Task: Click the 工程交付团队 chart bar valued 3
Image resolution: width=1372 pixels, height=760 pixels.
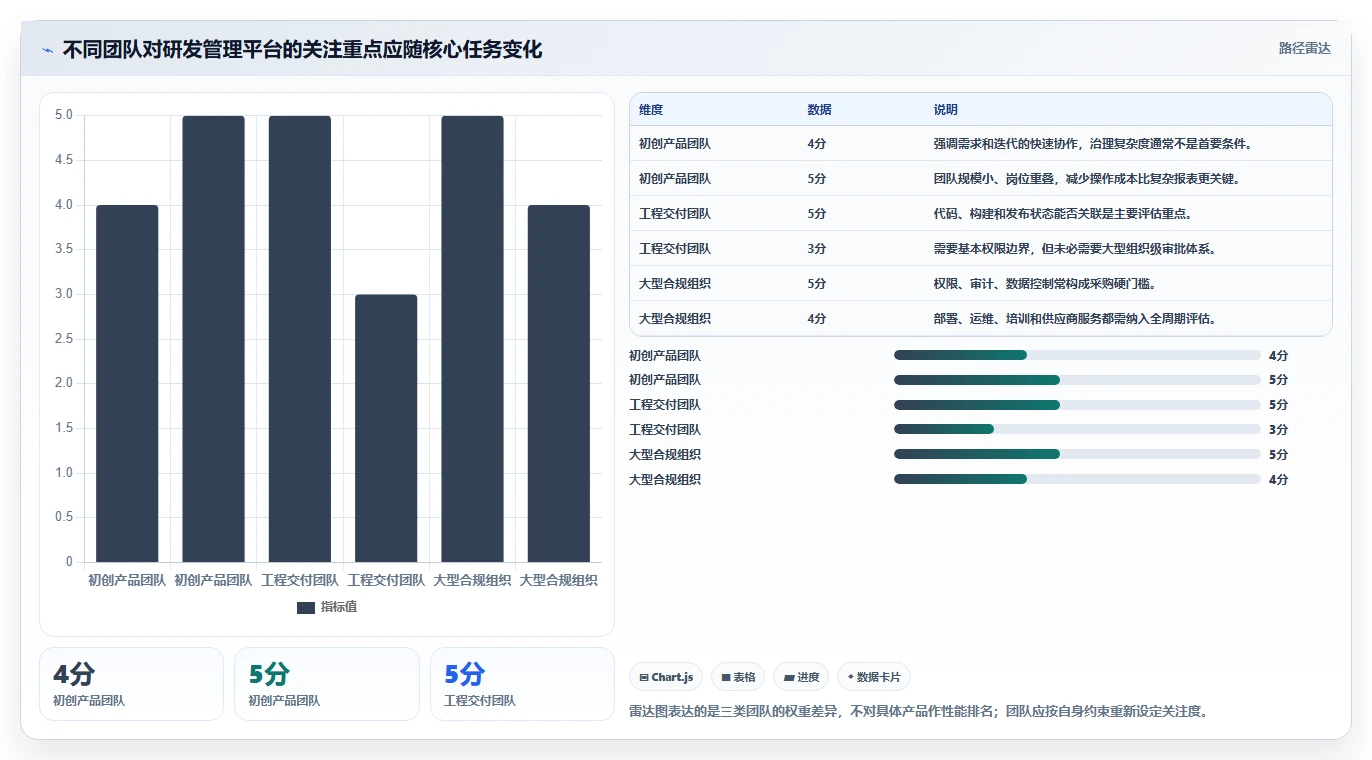Action: click(386, 428)
